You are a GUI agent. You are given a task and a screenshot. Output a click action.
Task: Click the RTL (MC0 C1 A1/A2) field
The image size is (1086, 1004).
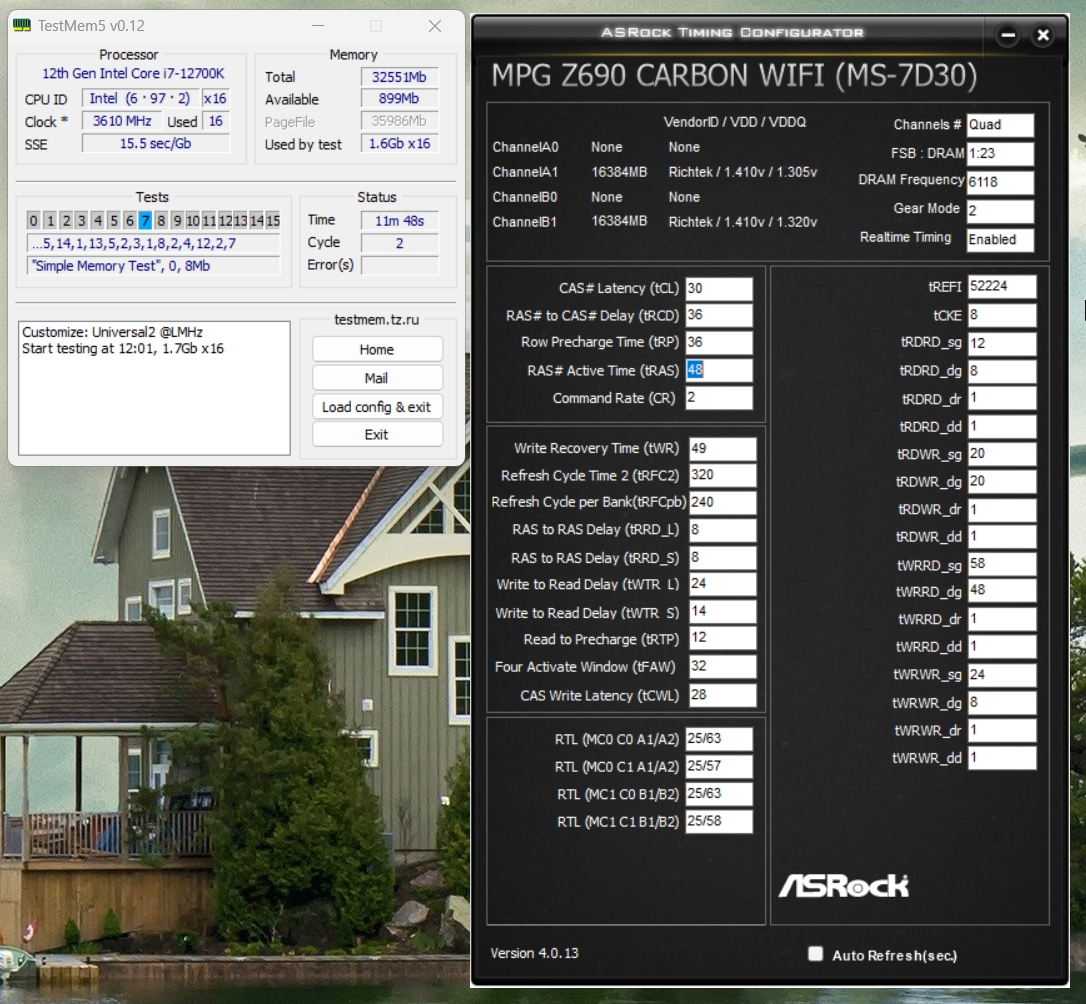(719, 767)
